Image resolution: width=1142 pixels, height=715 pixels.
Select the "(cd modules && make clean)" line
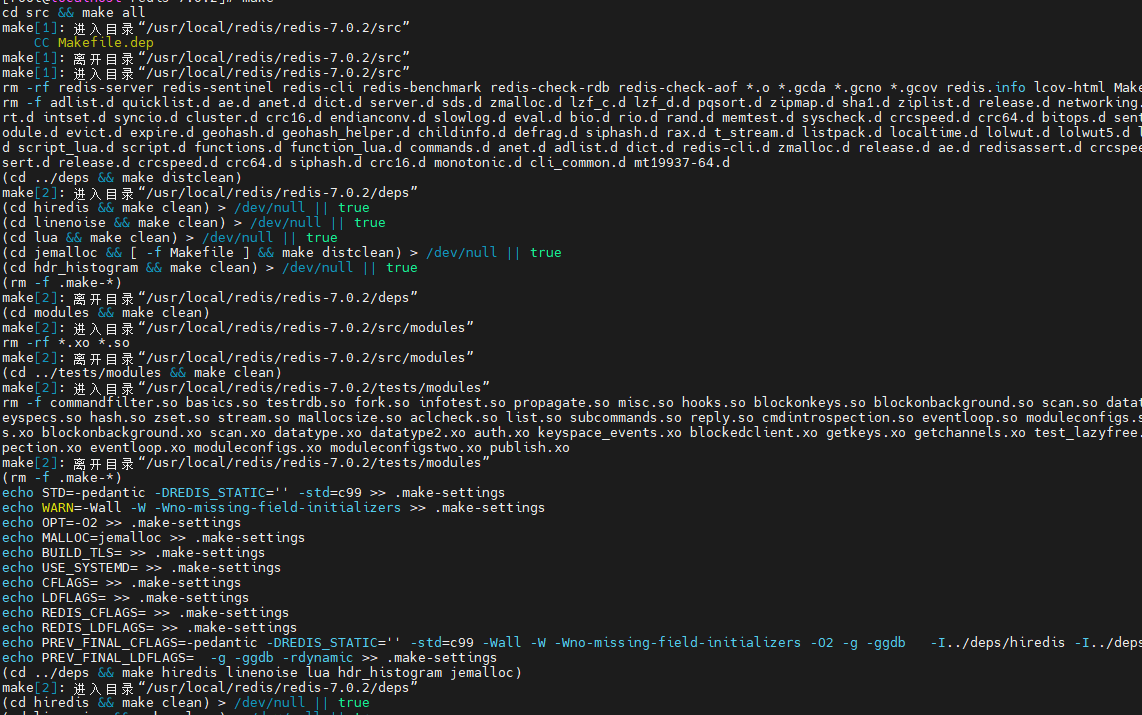pos(105,312)
